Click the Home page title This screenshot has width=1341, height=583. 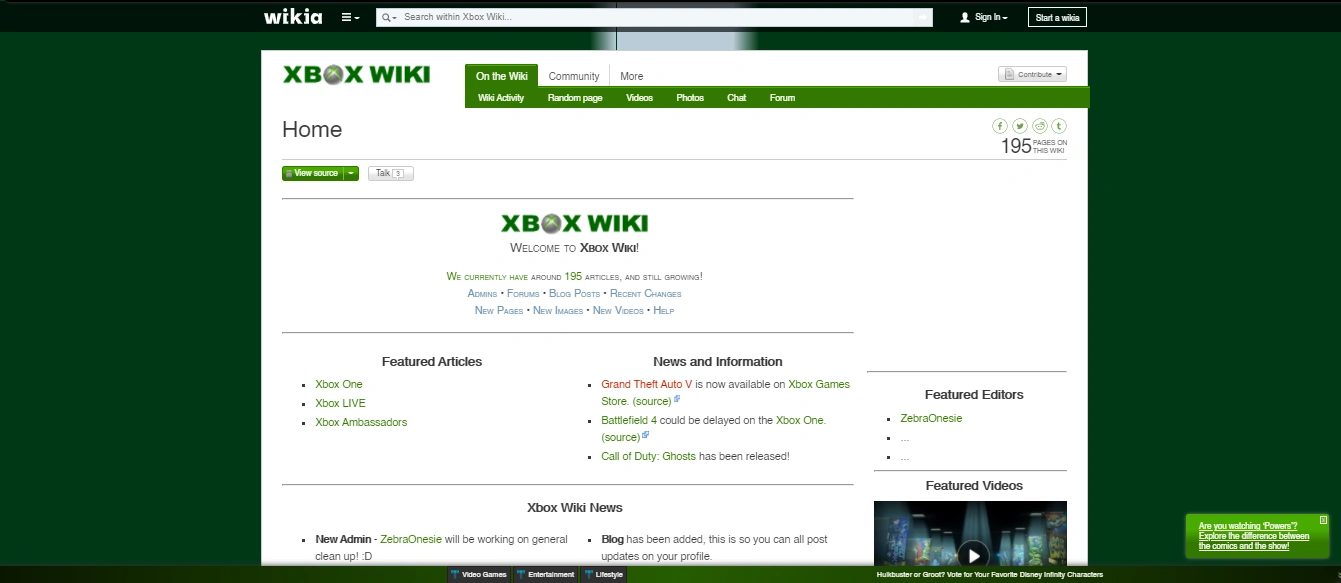point(312,129)
